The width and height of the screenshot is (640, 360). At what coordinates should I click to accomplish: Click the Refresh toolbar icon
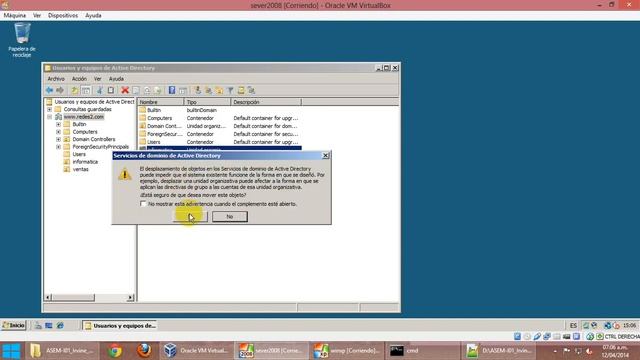click(x=147, y=90)
